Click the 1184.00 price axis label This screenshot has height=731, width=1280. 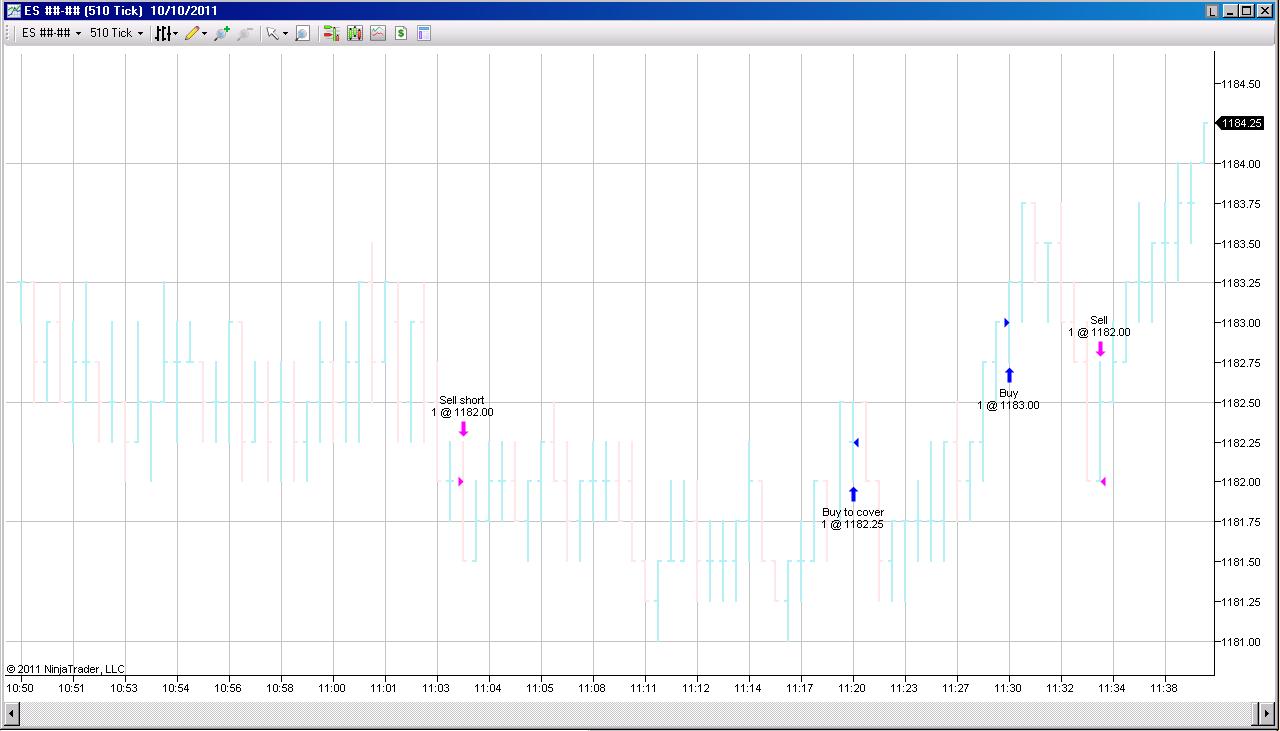pyautogui.click(x=1240, y=164)
